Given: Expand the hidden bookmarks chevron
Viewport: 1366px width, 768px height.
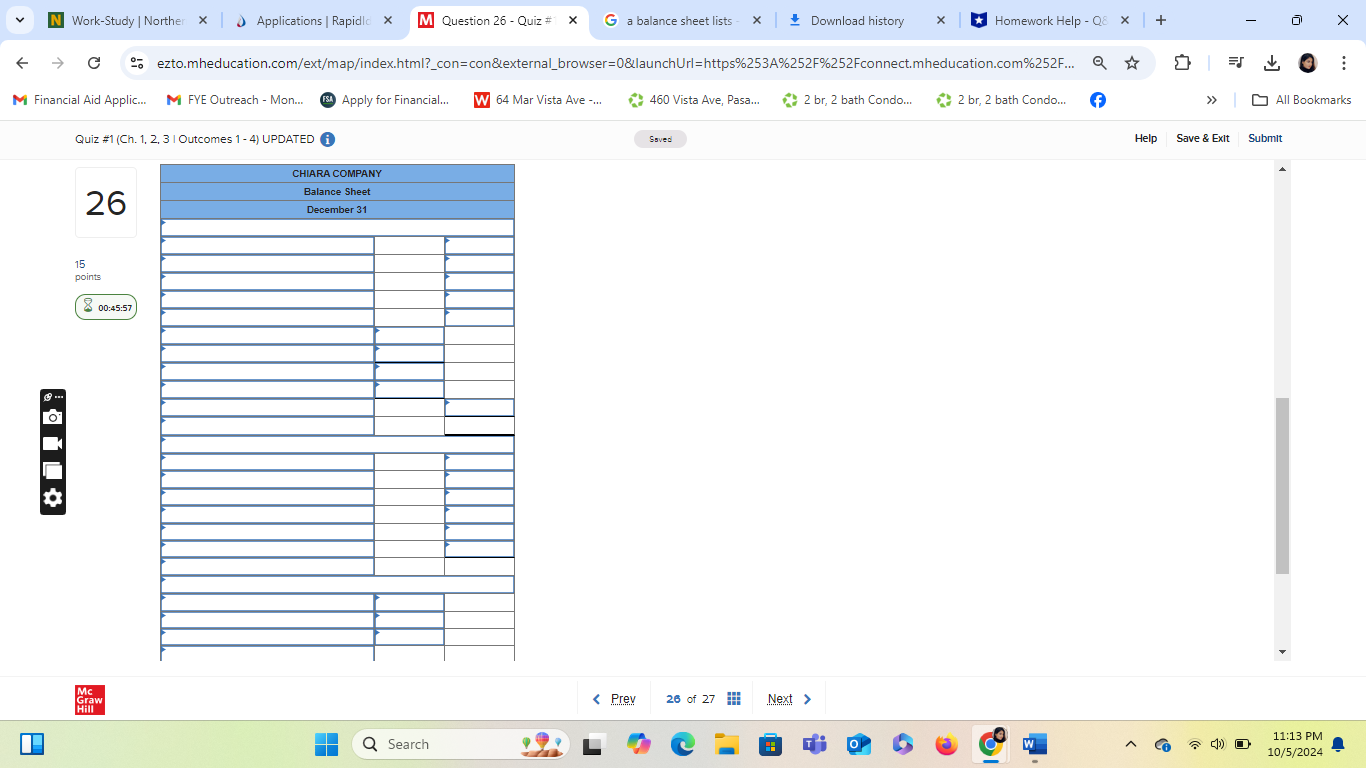Looking at the screenshot, I should pos(1212,100).
